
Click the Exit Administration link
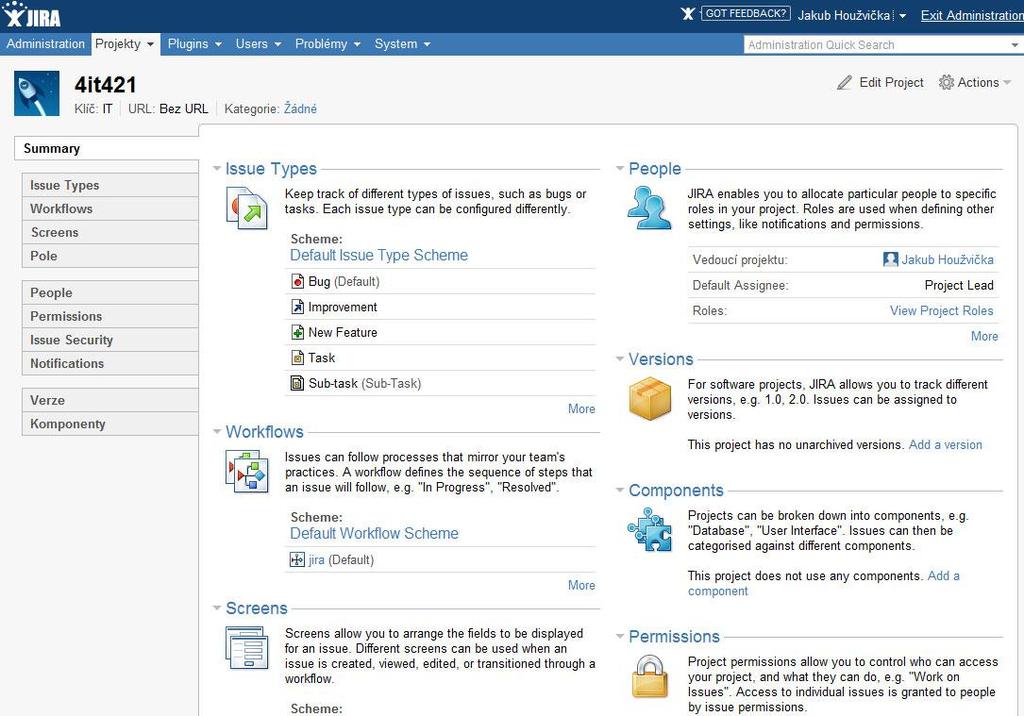pyautogui.click(x=972, y=15)
